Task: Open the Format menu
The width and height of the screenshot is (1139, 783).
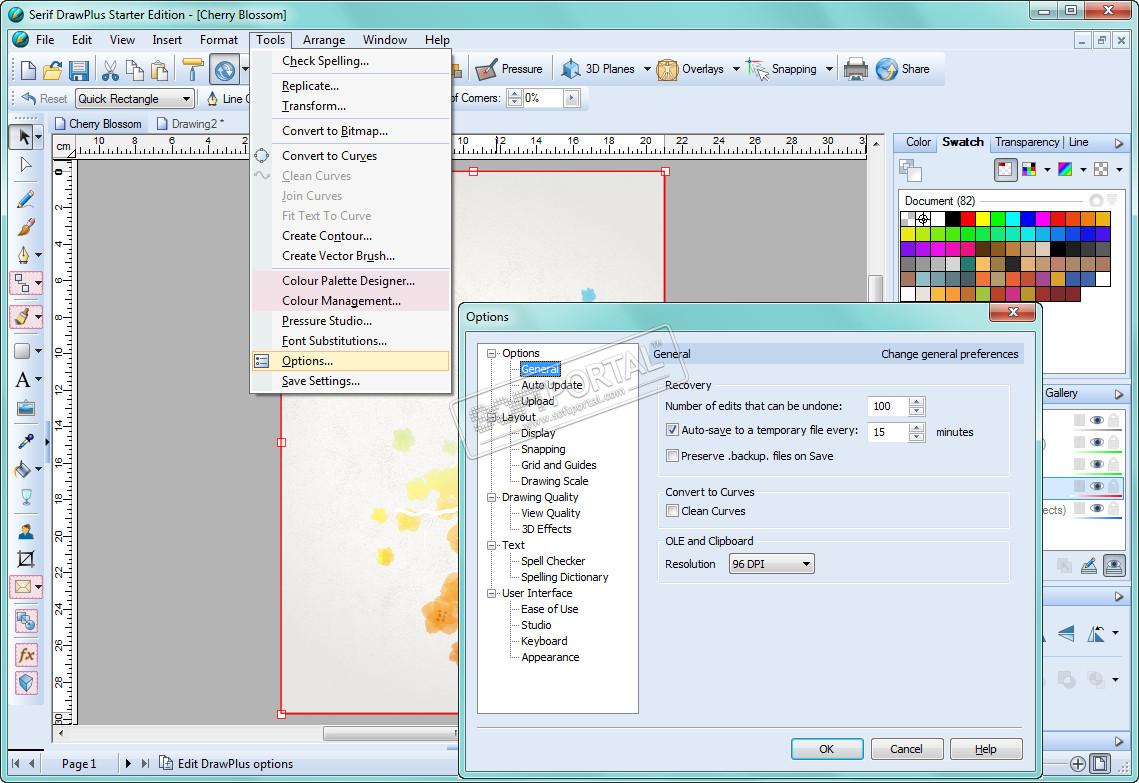Action: pyautogui.click(x=219, y=40)
